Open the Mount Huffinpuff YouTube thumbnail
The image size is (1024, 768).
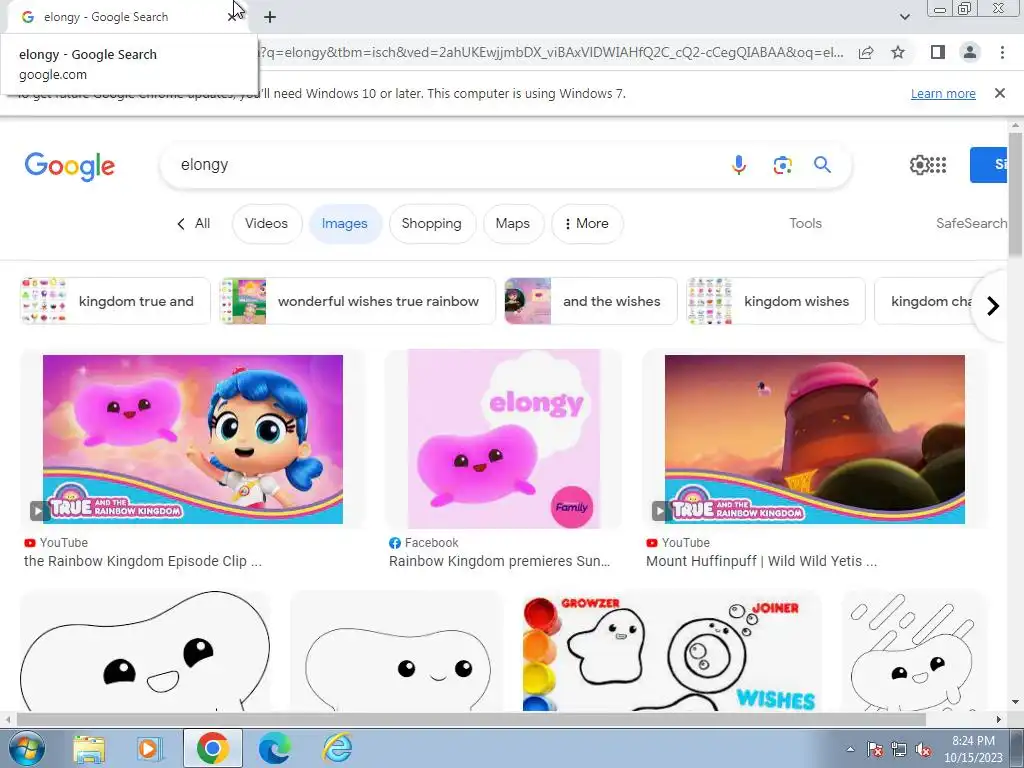coord(814,439)
